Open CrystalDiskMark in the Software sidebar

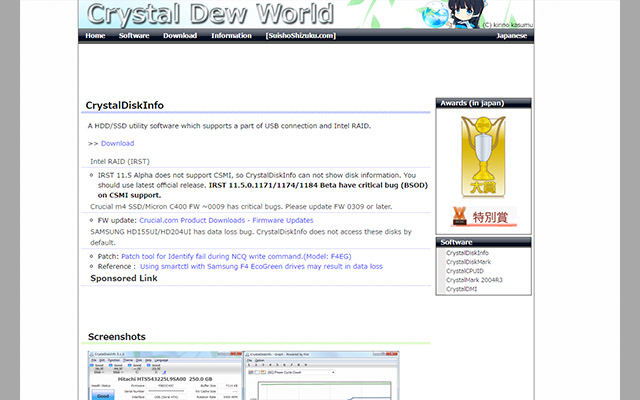point(468,262)
